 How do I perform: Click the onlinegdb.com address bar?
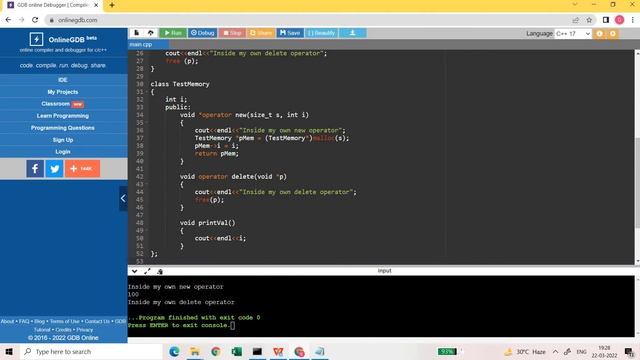point(310,20)
